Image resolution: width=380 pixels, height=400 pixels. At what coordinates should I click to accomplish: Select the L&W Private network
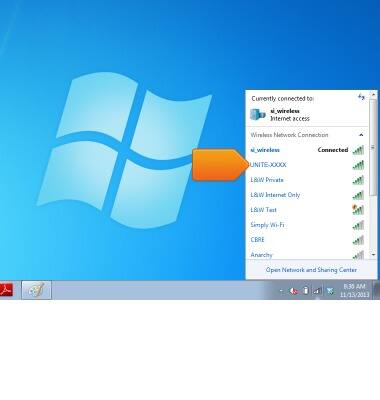pos(307,180)
